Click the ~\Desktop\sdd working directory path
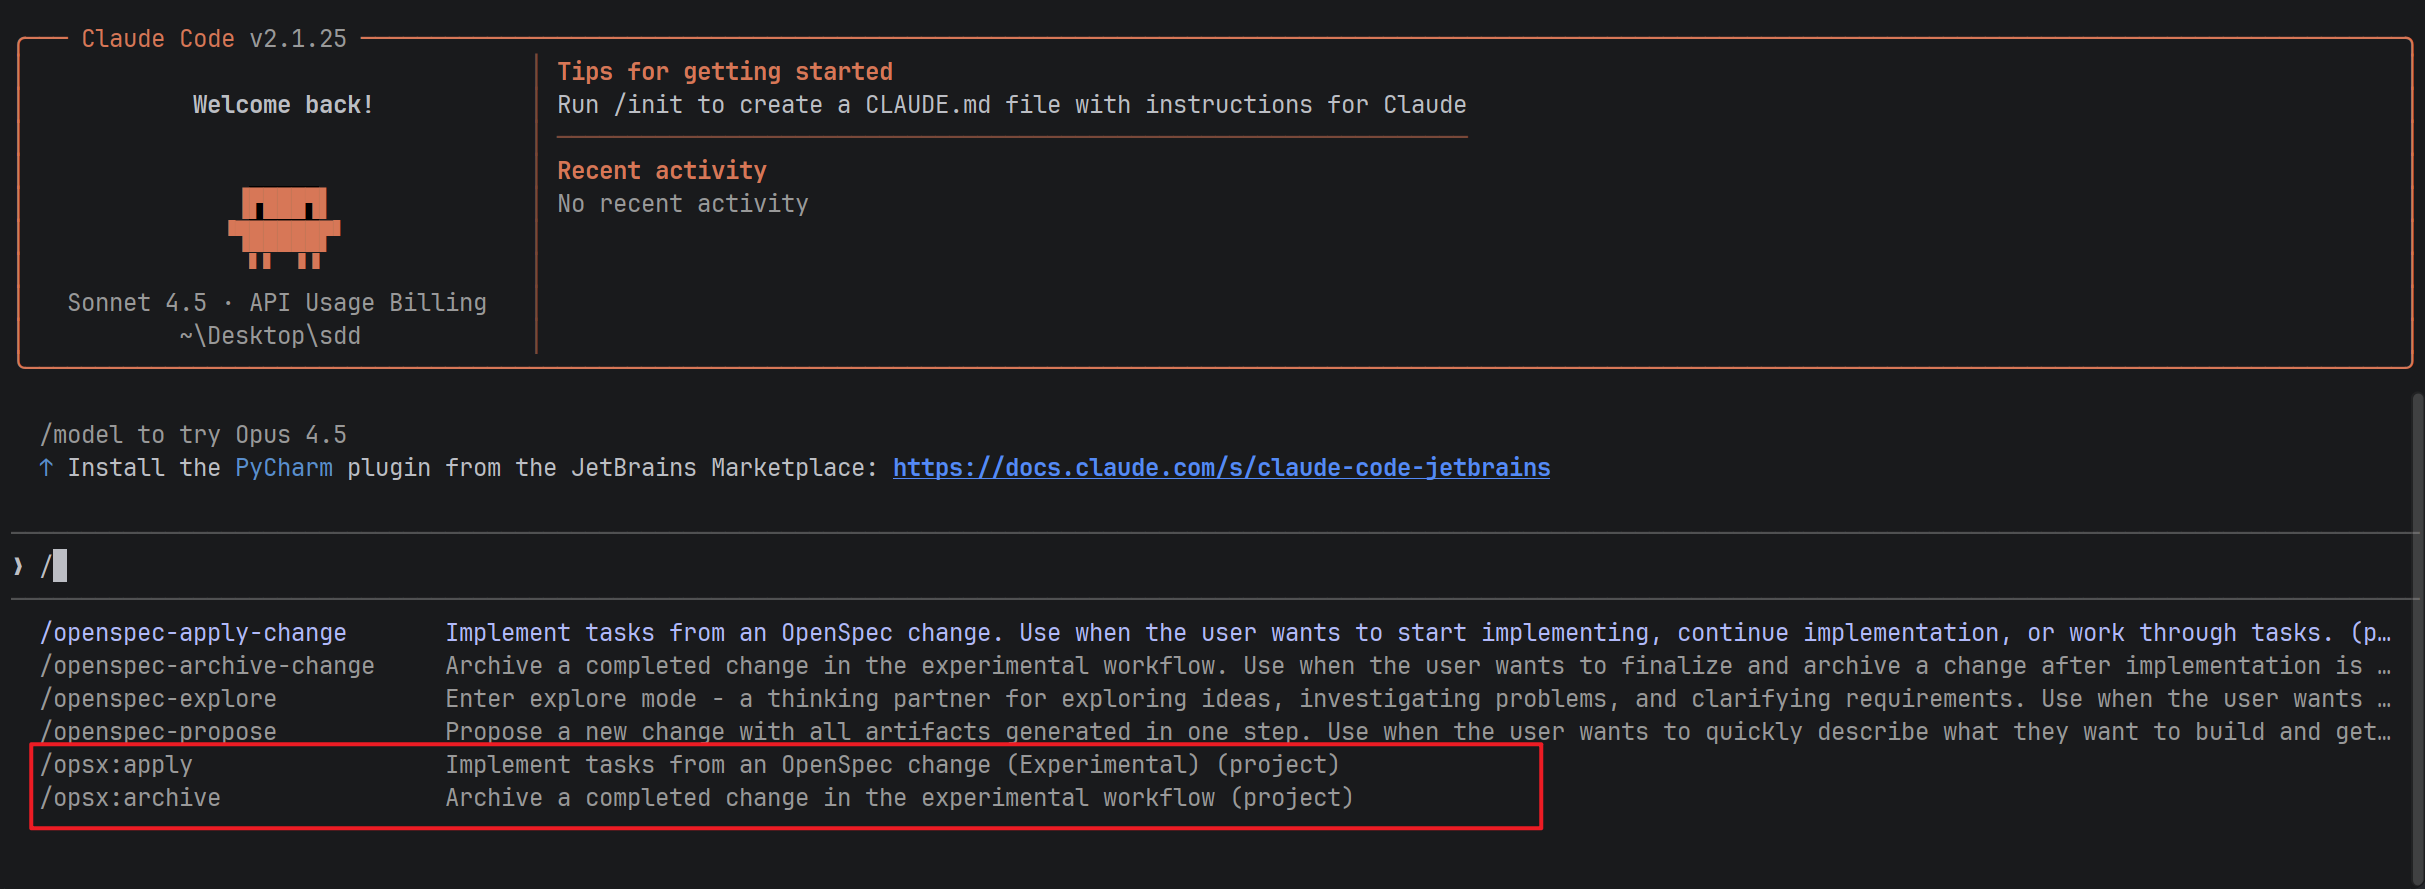This screenshot has width=2425, height=889. tap(270, 336)
